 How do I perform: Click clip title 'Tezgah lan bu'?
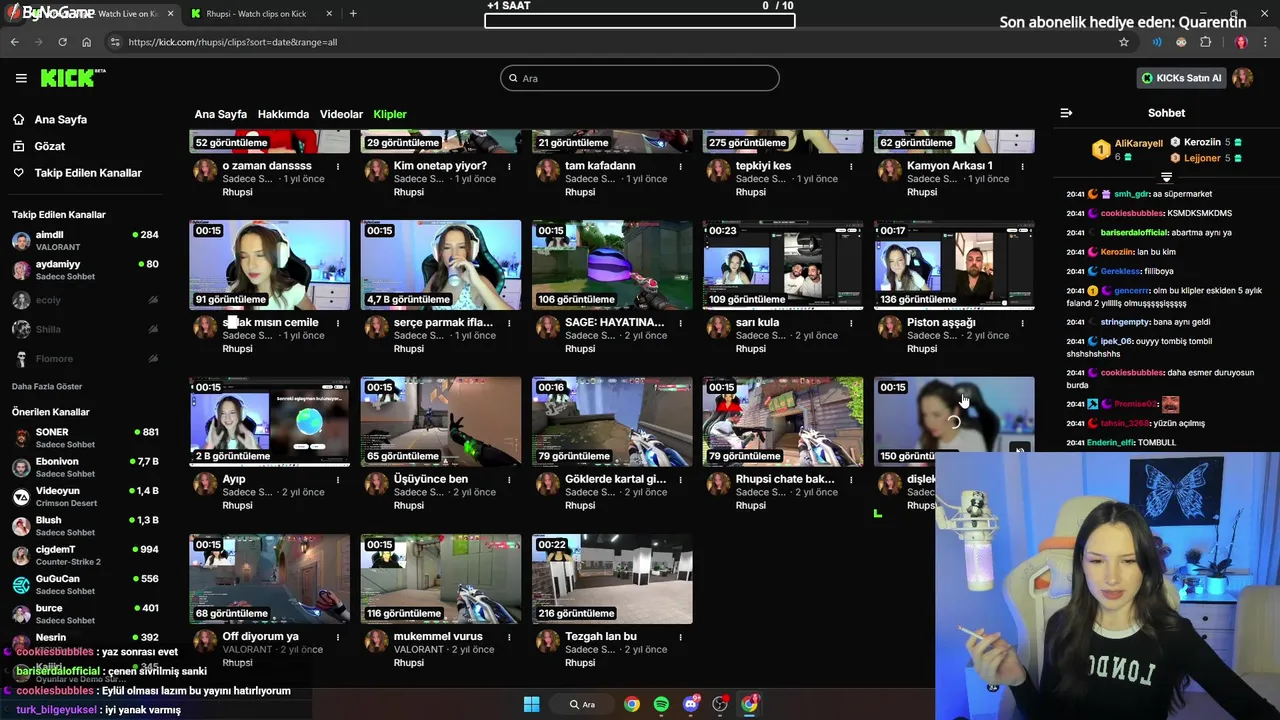[x=601, y=636]
